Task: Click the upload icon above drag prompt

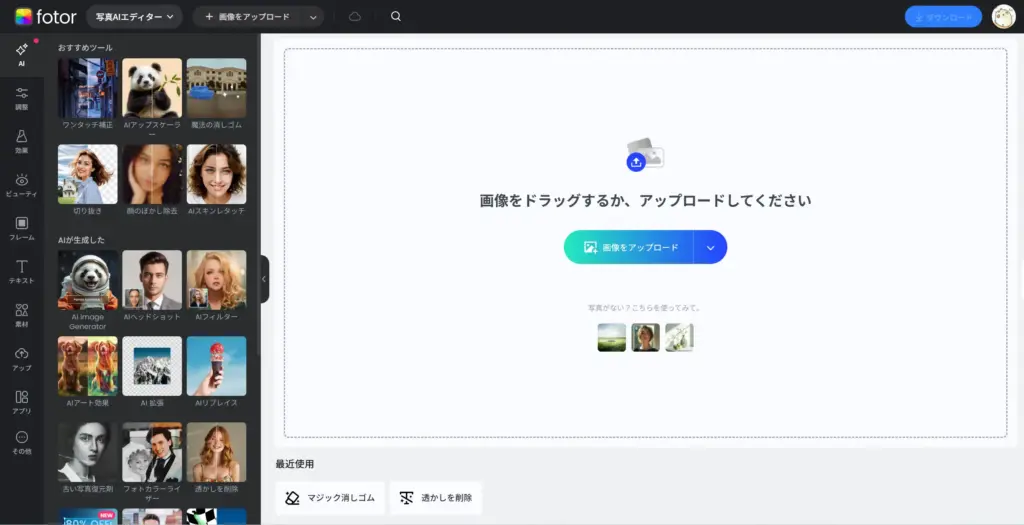Action: (x=644, y=155)
